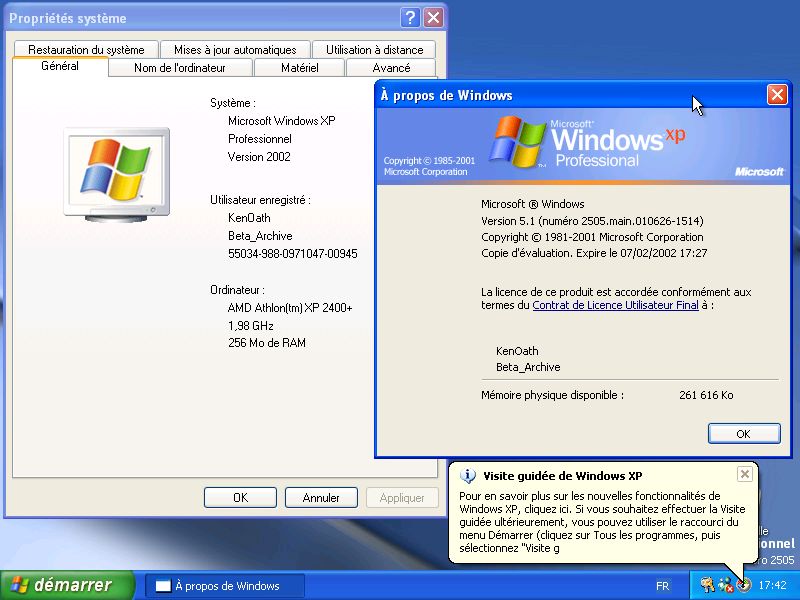
Task: Close the Propriétés système window
Action: pos(433,18)
